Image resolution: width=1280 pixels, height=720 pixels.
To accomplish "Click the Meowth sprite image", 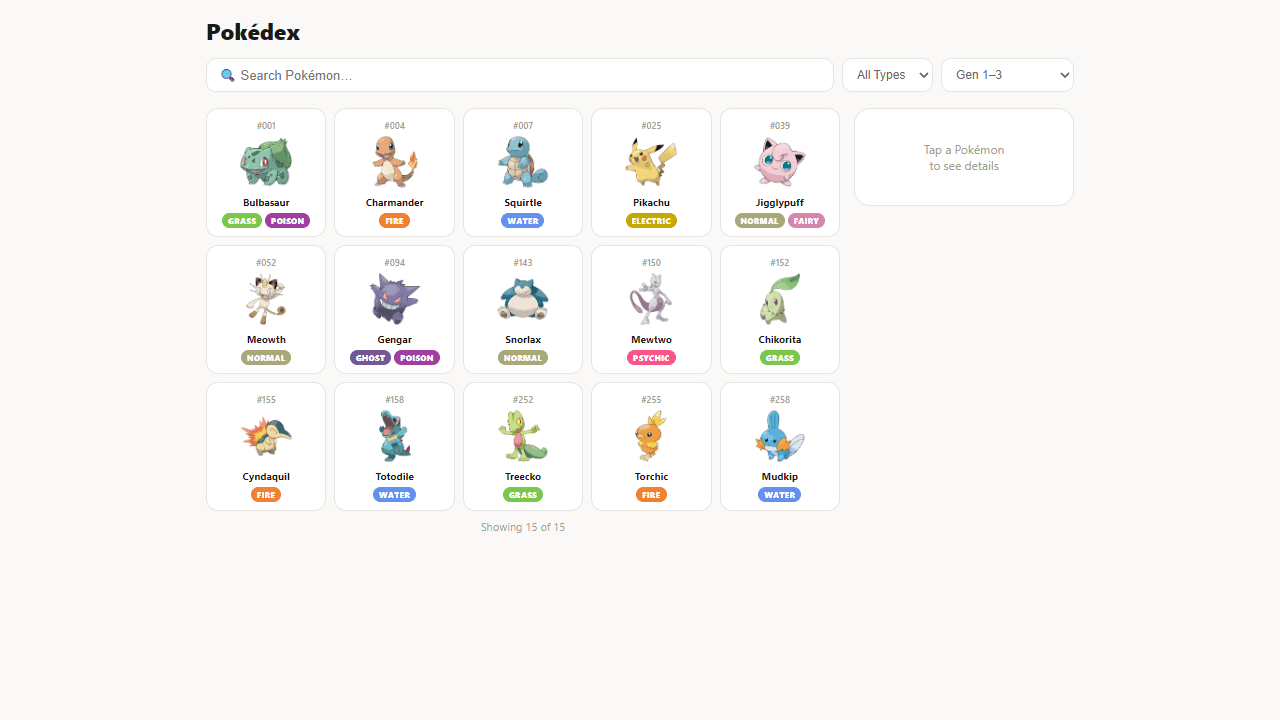I will pyautogui.click(x=266, y=299).
